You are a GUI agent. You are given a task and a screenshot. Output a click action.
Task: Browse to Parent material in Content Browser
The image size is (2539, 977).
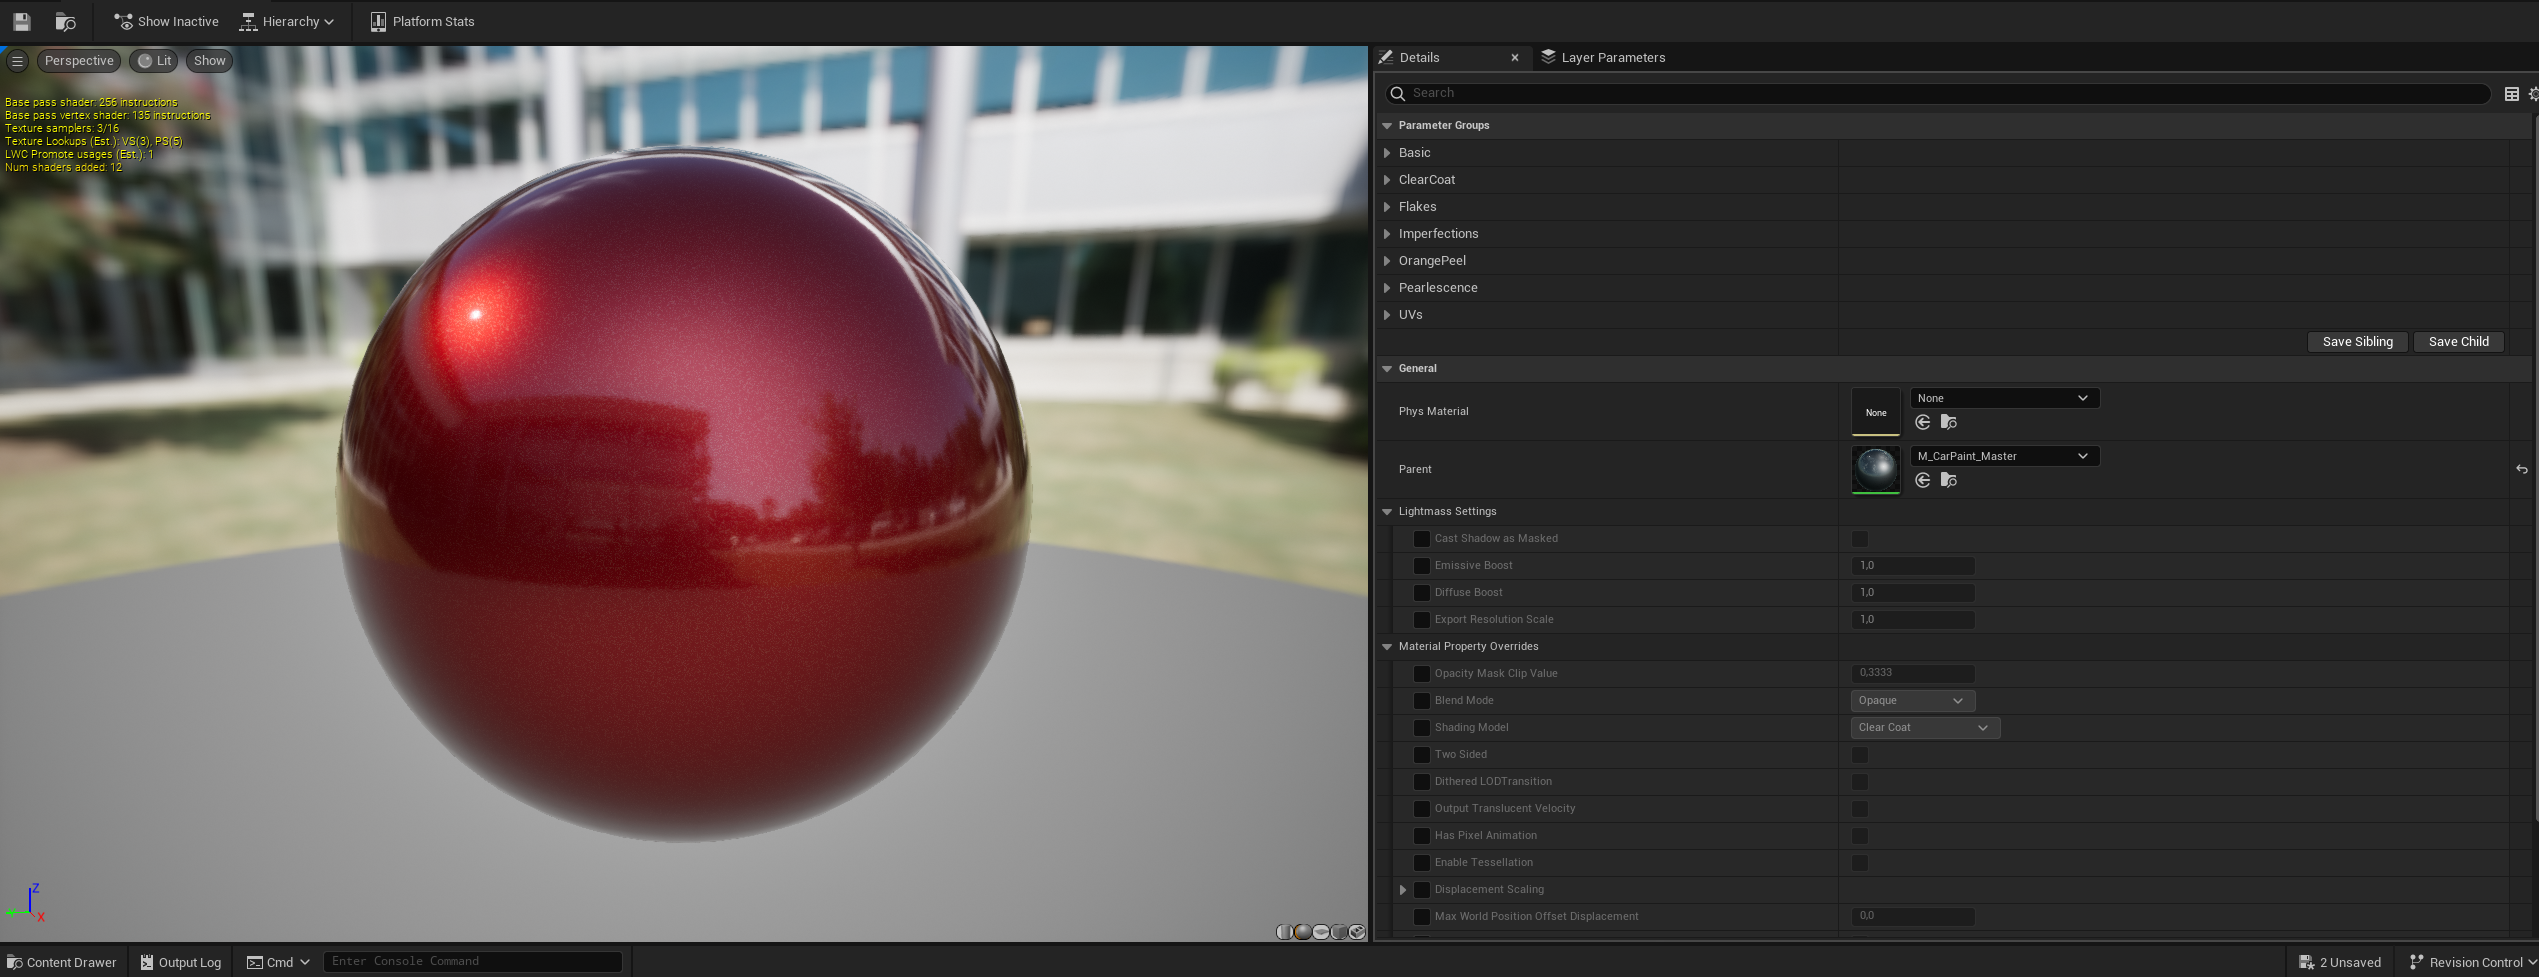click(x=1948, y=481)
